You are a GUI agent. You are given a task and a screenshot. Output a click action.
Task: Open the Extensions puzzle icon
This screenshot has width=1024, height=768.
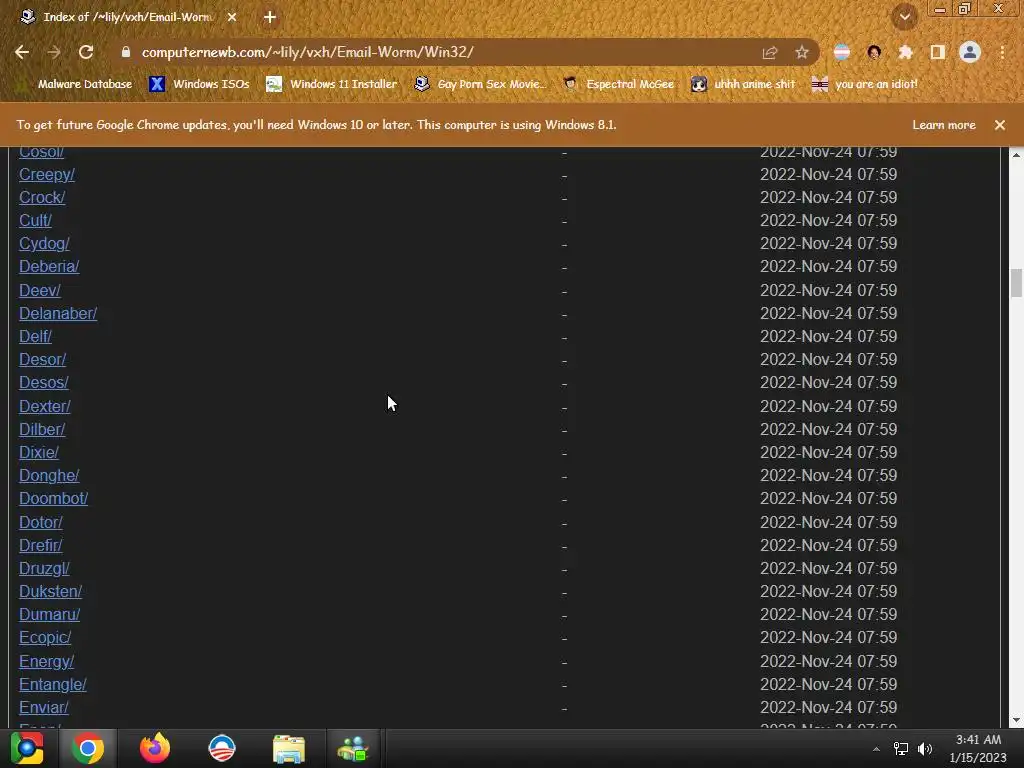[906, 52]
